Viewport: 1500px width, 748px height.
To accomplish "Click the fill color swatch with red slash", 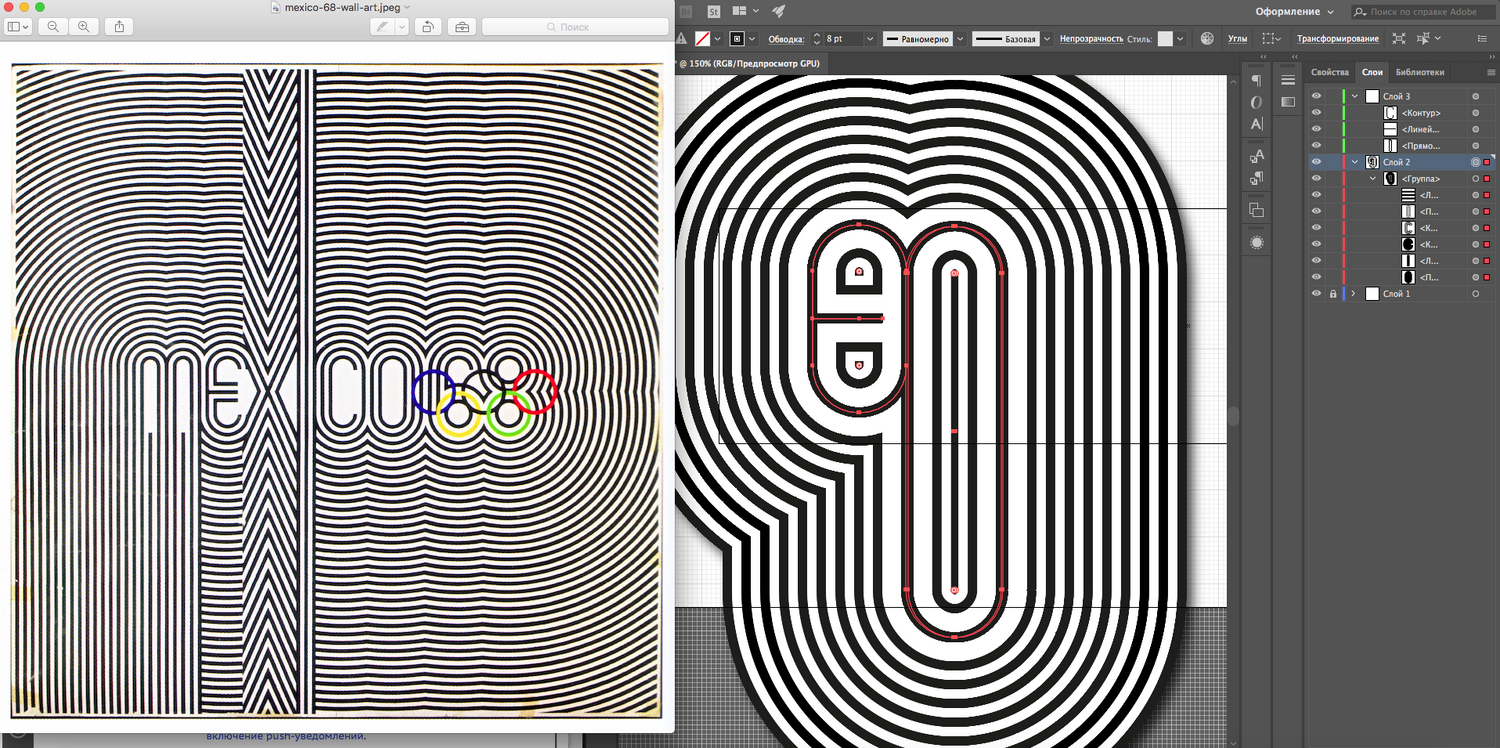I will 702,39.
